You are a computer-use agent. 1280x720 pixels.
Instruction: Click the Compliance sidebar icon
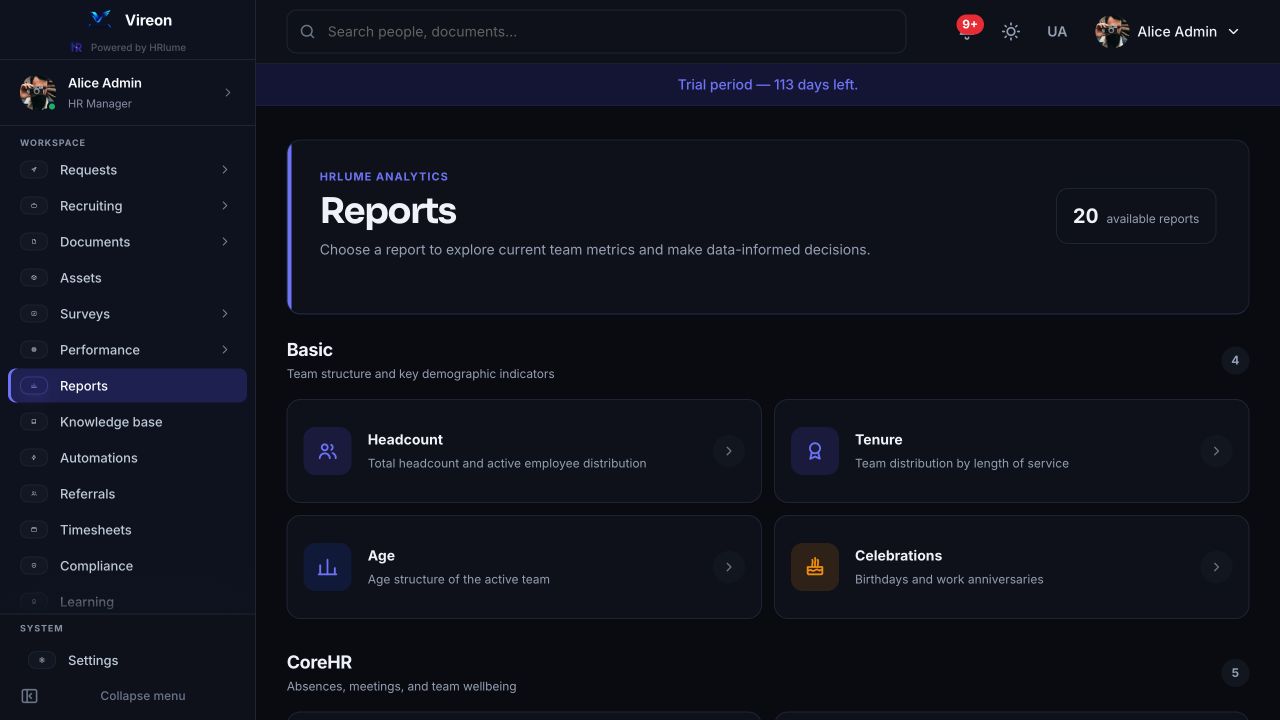pos(34,566)
